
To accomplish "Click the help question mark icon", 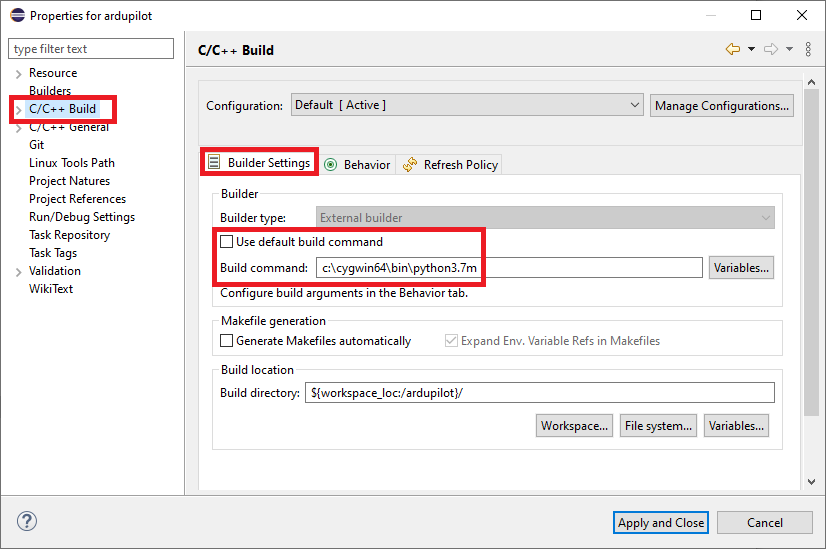I will 27,521.
